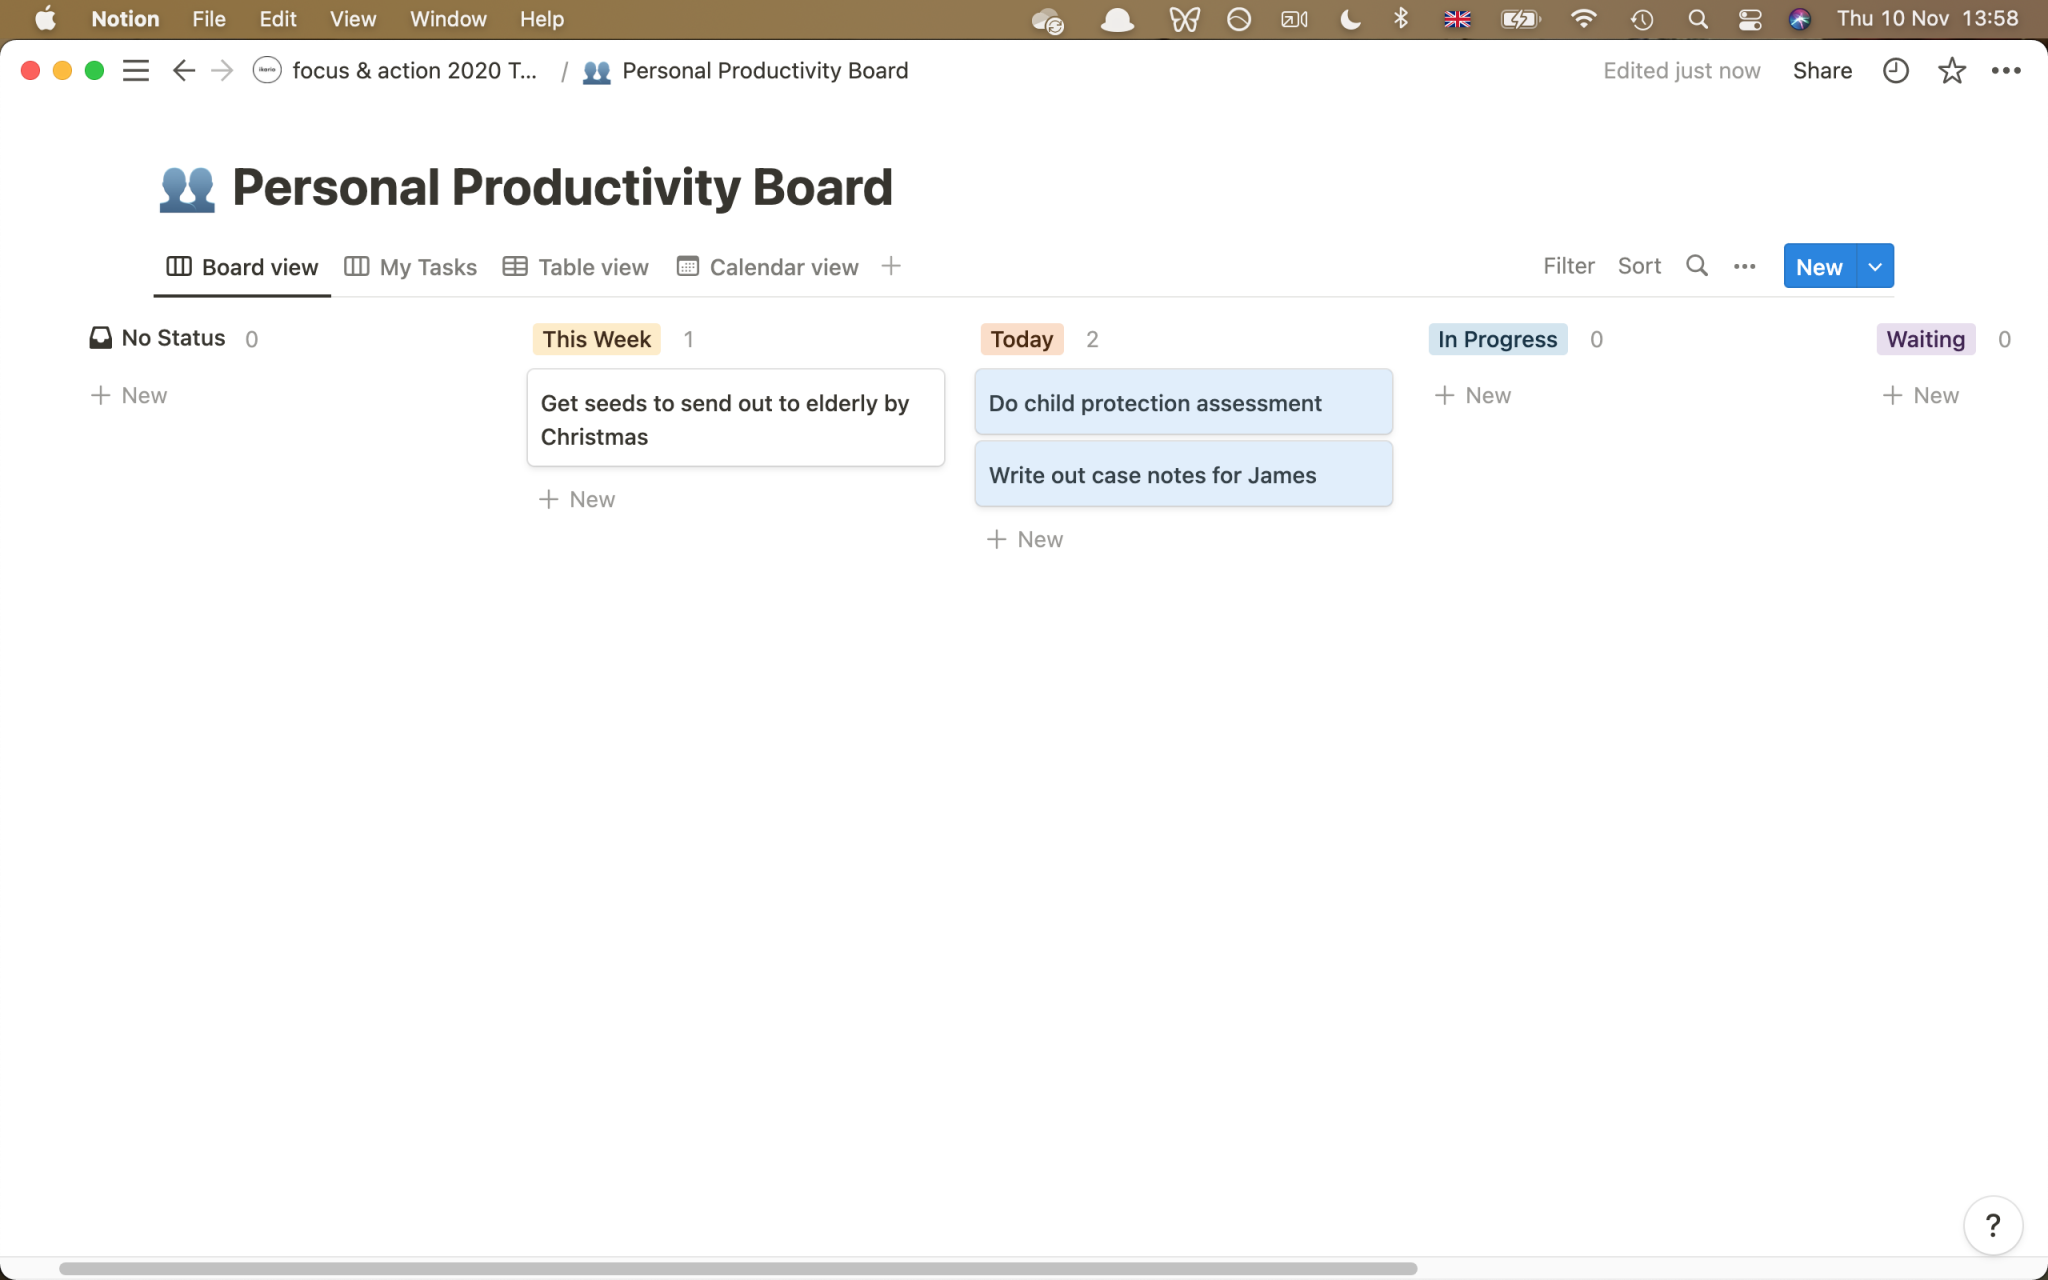Screen dimensions: 2048x1280
Task: Open Siri from the menu bar
Action: (x=1800, y=19)
